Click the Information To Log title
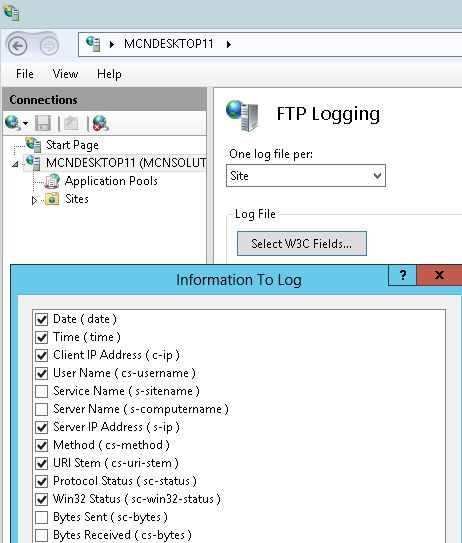 [239, 280]
